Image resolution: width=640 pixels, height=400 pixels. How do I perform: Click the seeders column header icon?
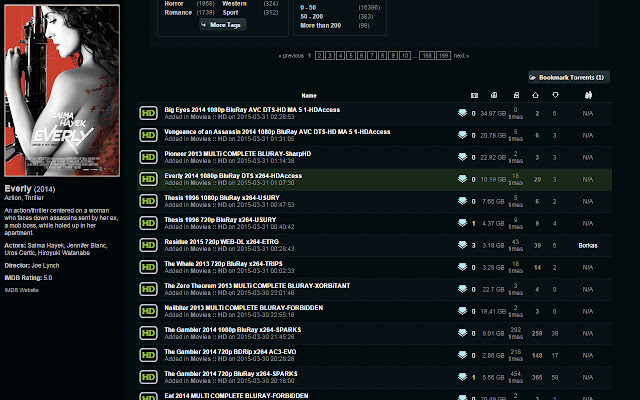tap(536, 95)
